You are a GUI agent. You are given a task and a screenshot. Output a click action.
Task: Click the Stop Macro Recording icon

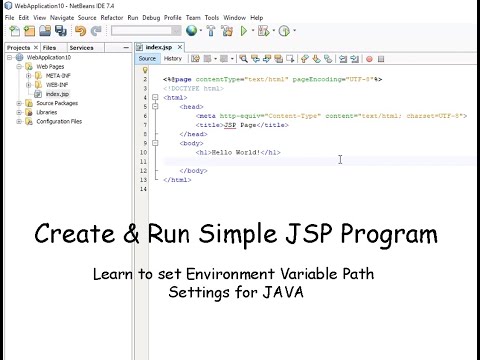tap(381, 59)
